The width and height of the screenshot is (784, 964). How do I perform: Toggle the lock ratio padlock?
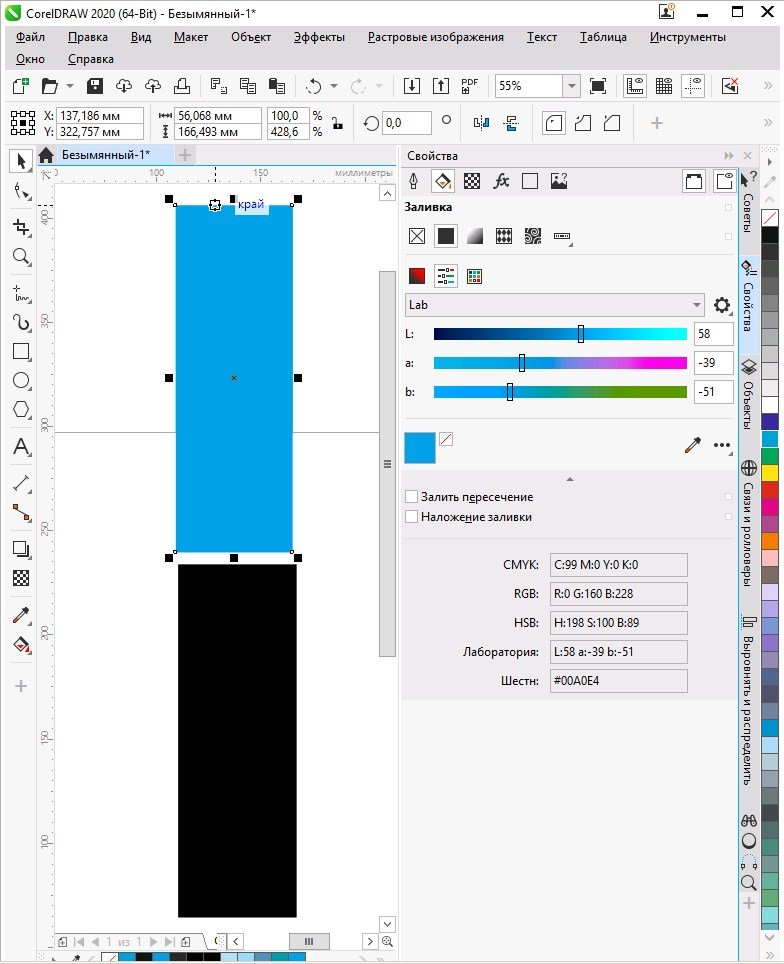click(338, 124)
